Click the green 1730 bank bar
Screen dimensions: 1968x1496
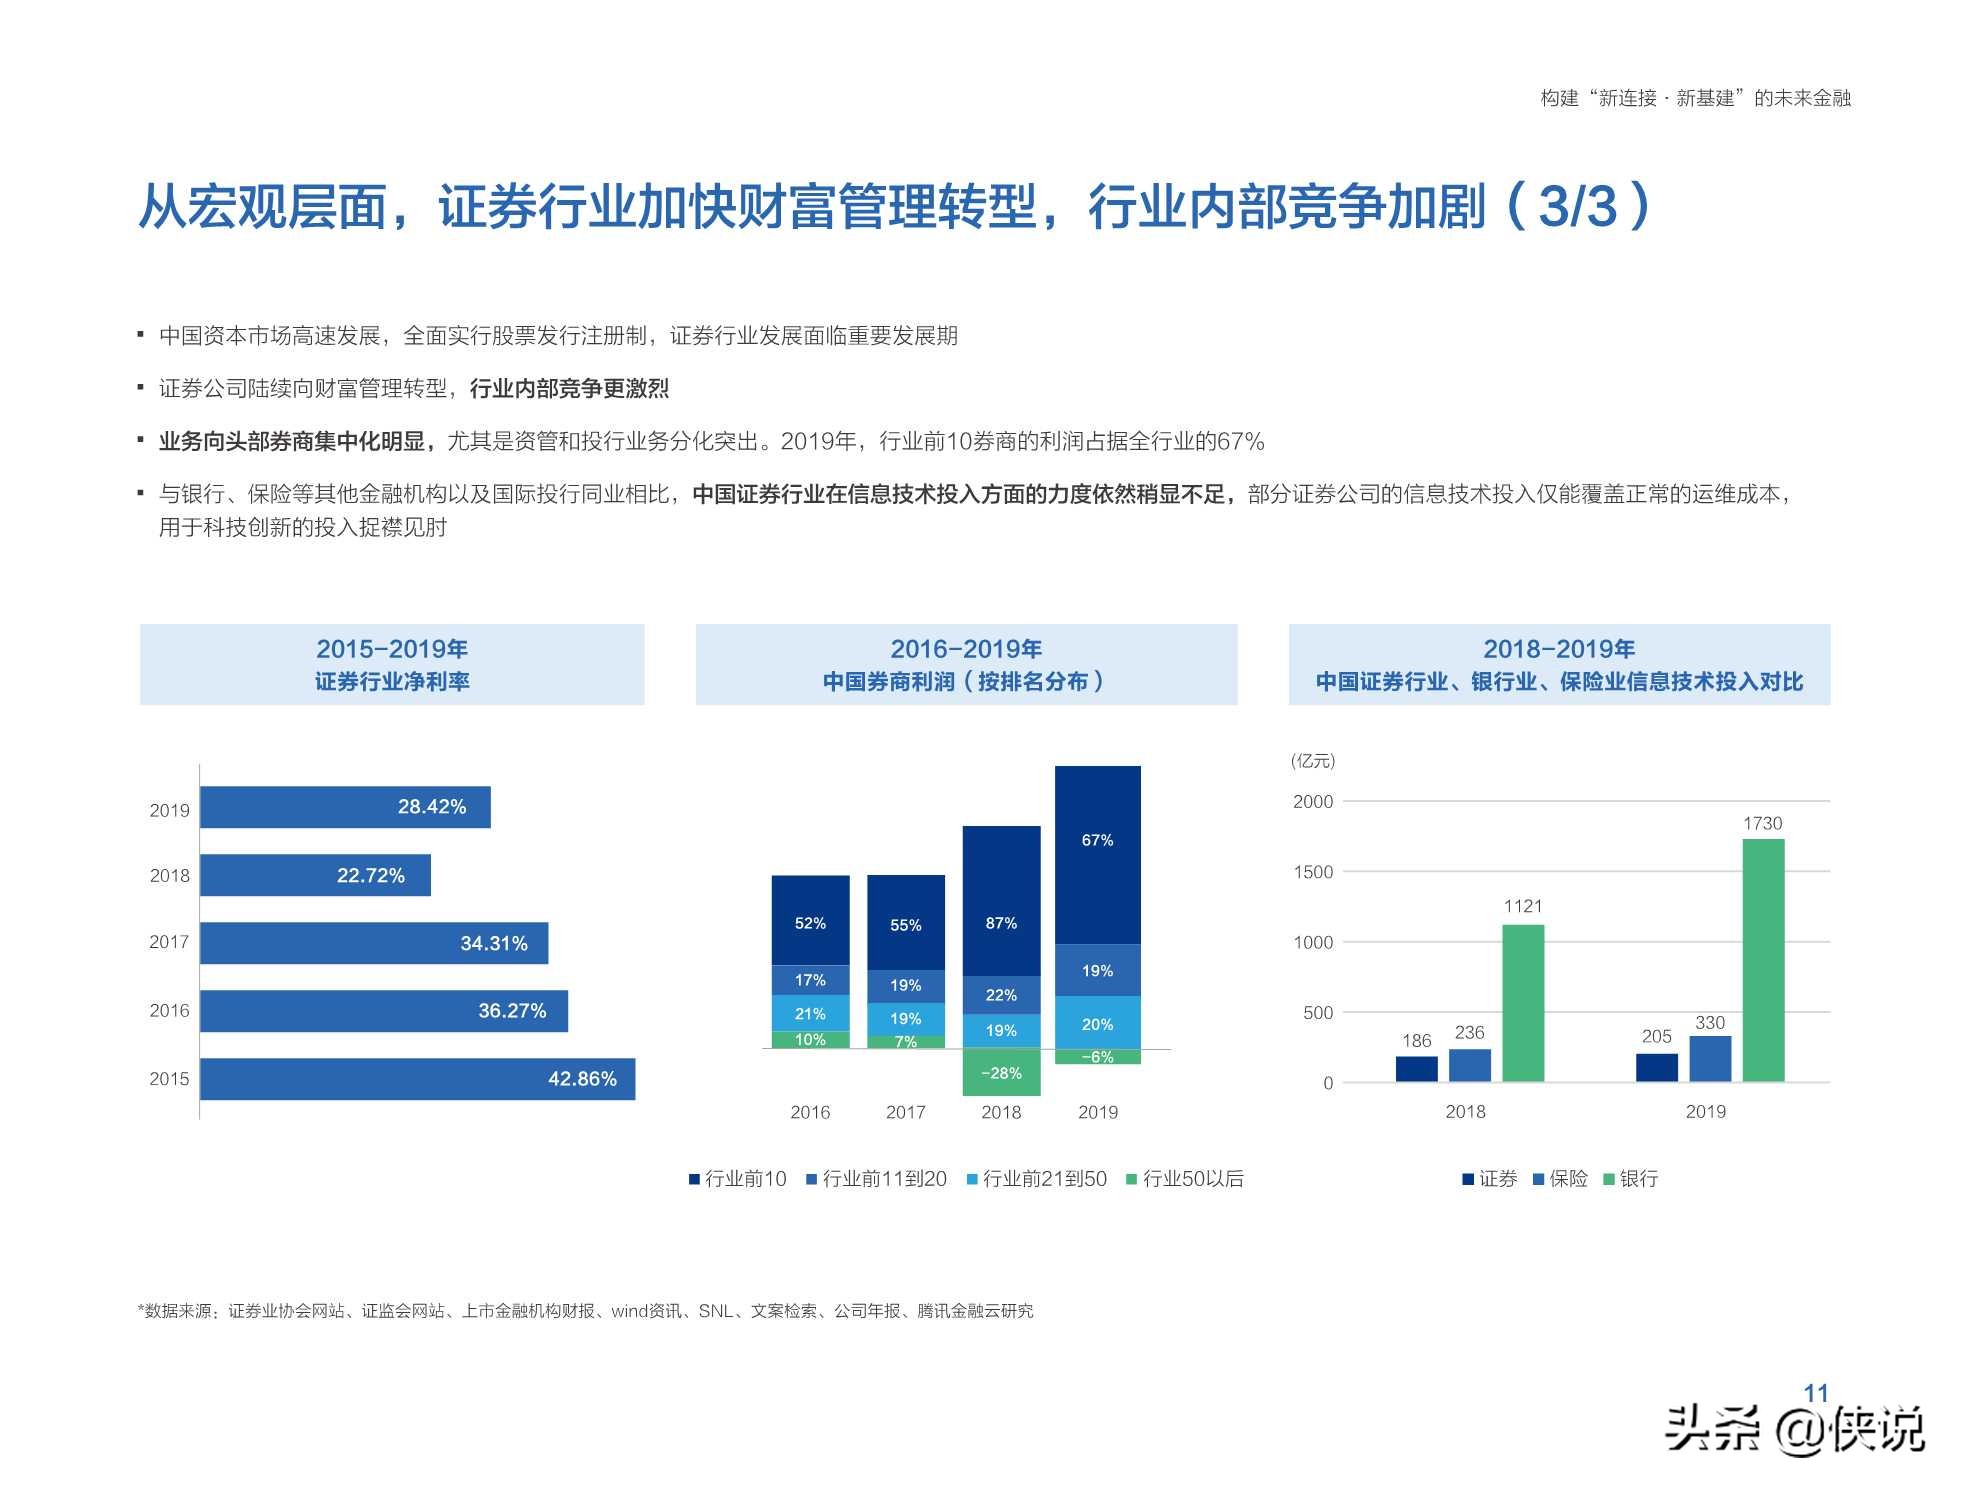[x=1763, y=960]
